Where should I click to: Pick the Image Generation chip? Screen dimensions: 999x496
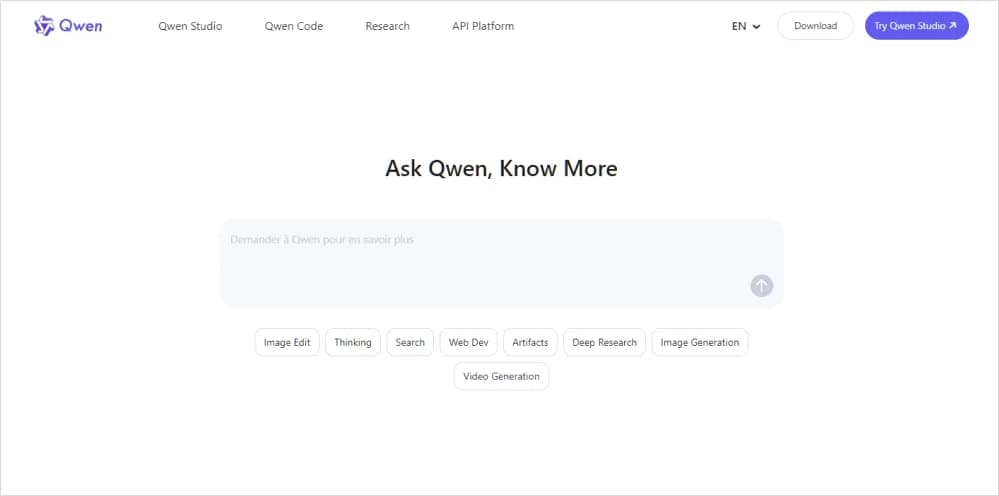point(699,342)
